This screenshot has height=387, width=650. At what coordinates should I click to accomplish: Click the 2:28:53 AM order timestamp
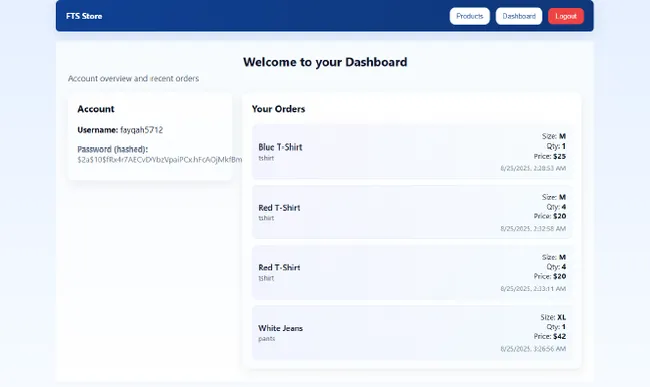click(533, 168)
